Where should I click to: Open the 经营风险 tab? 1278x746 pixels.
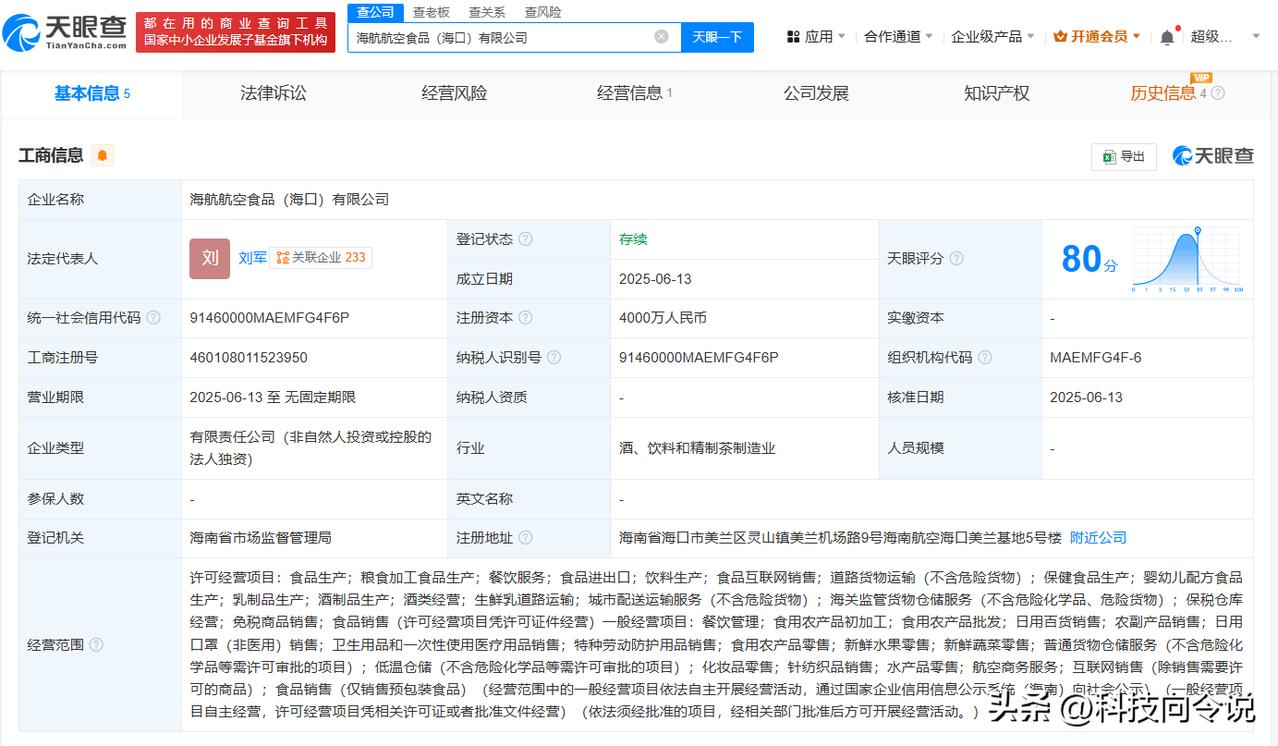point(454,93)
